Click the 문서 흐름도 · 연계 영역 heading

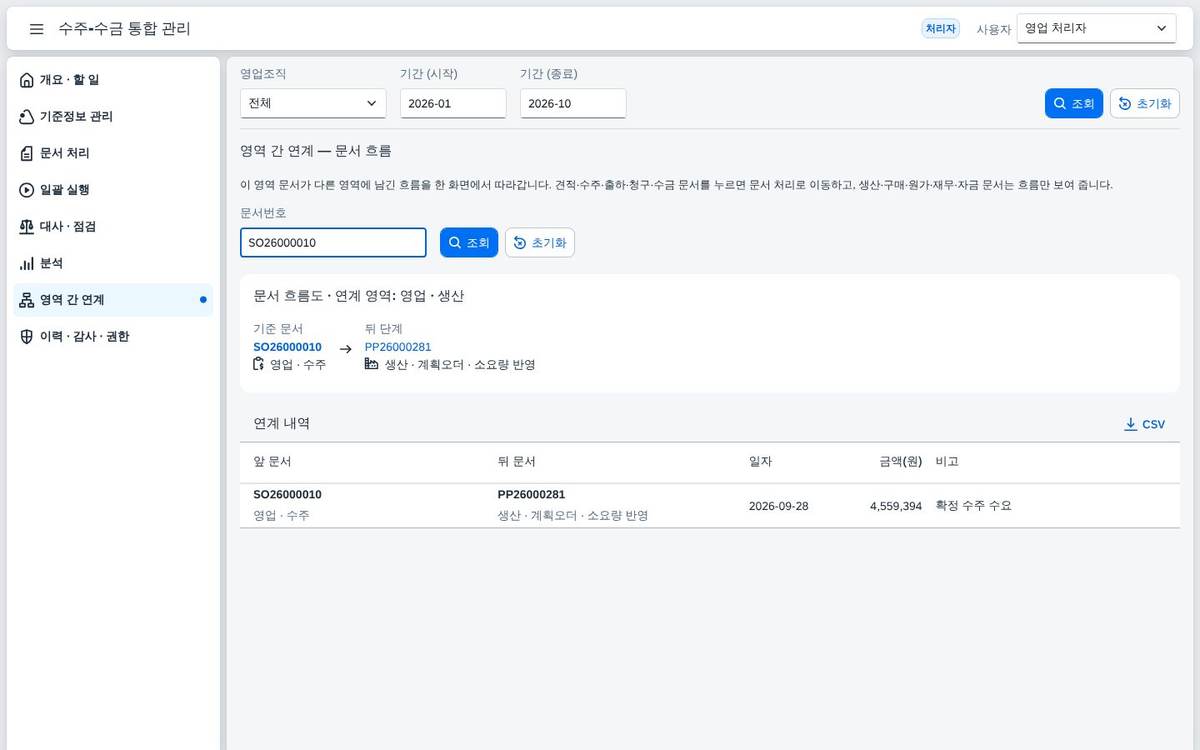click(359, 296)
